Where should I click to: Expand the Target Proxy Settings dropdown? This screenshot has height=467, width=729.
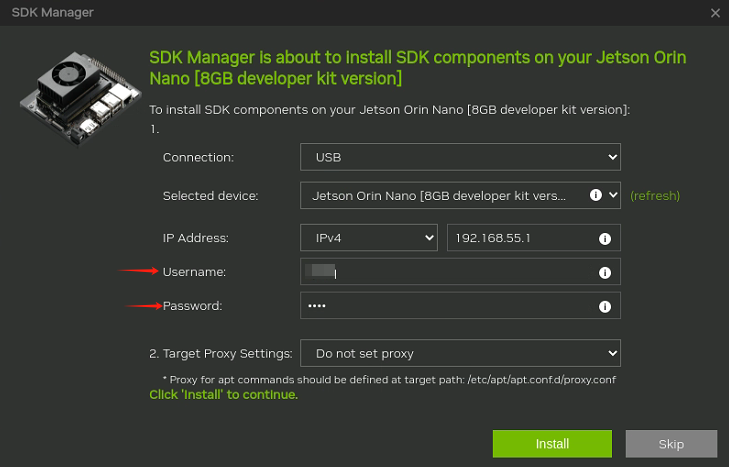(x=460, y=353)
